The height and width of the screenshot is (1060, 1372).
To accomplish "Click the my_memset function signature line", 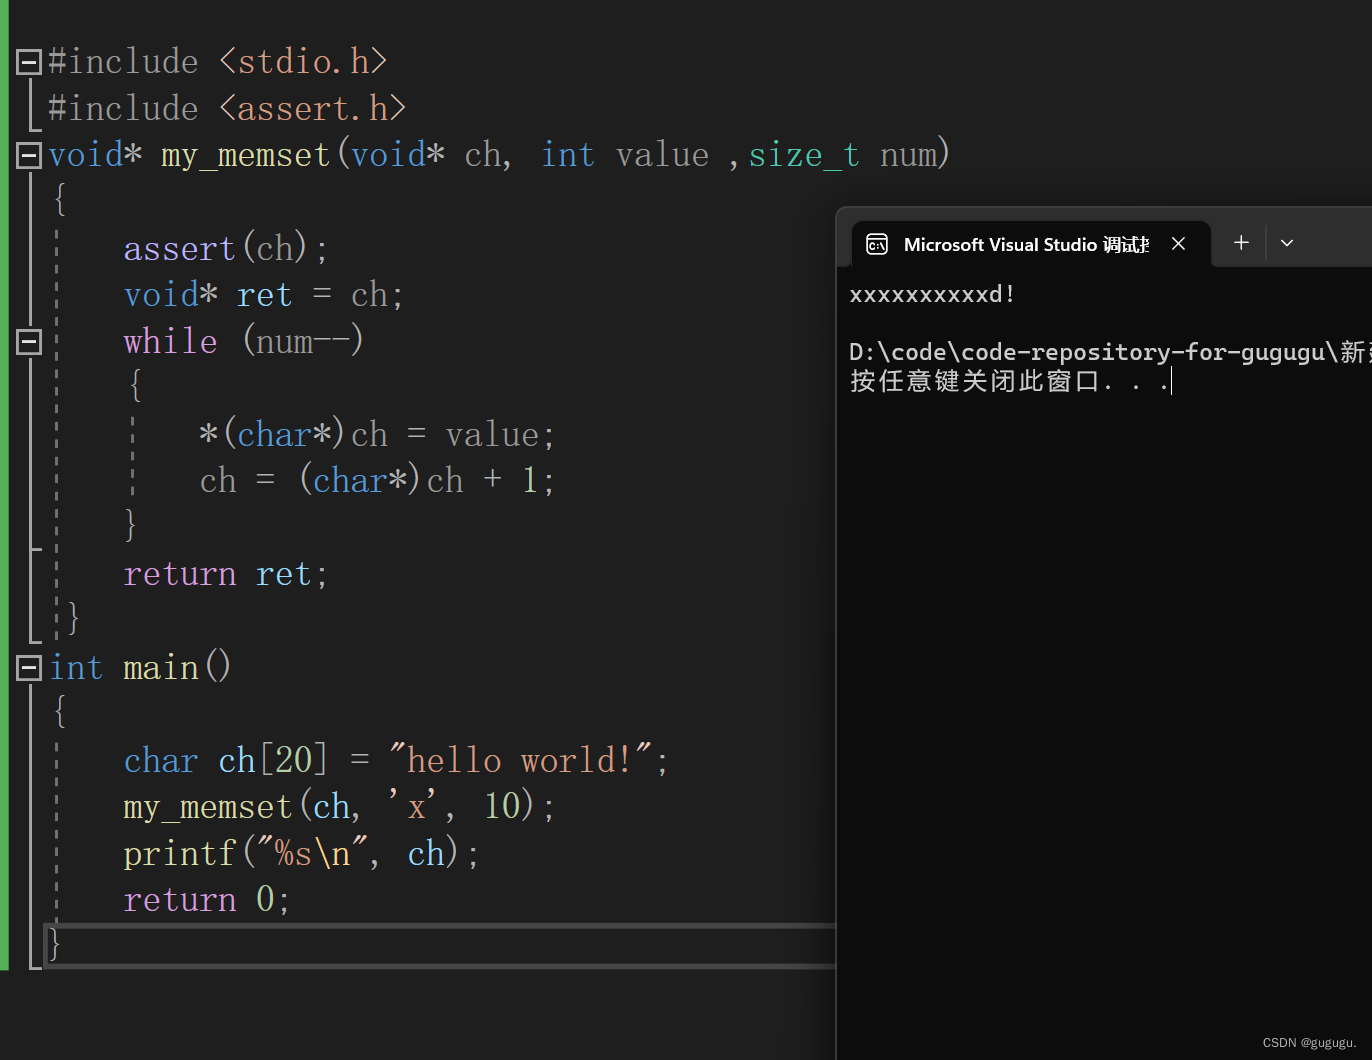I will [499, 155].
